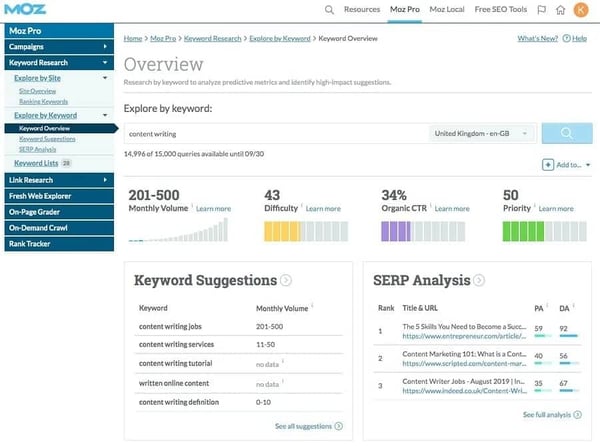This screenshot has width=600, height=446.
Task: Open On-Demand Crawl in sidebar
Action: pos(59,228)
